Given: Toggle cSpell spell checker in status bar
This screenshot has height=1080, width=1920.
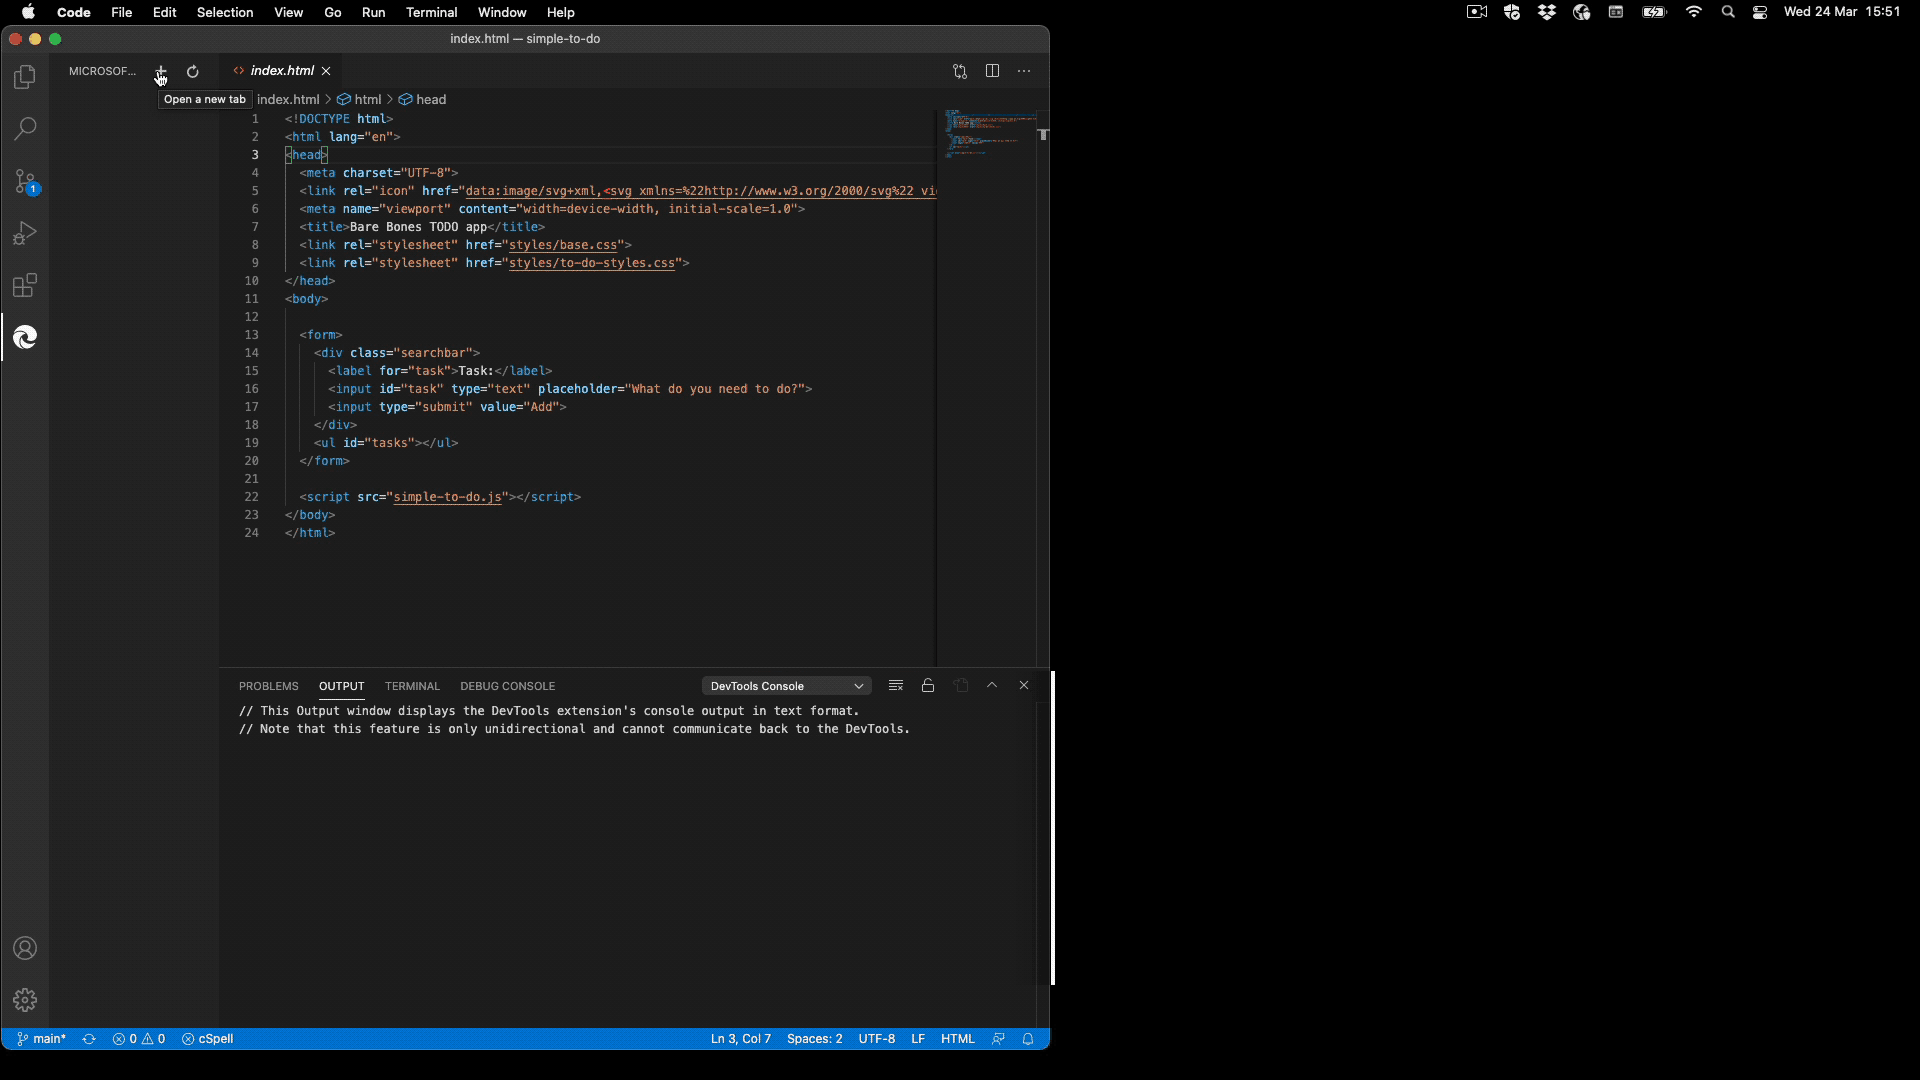Looking at the screenshot, I should (x=208, y=1039).
